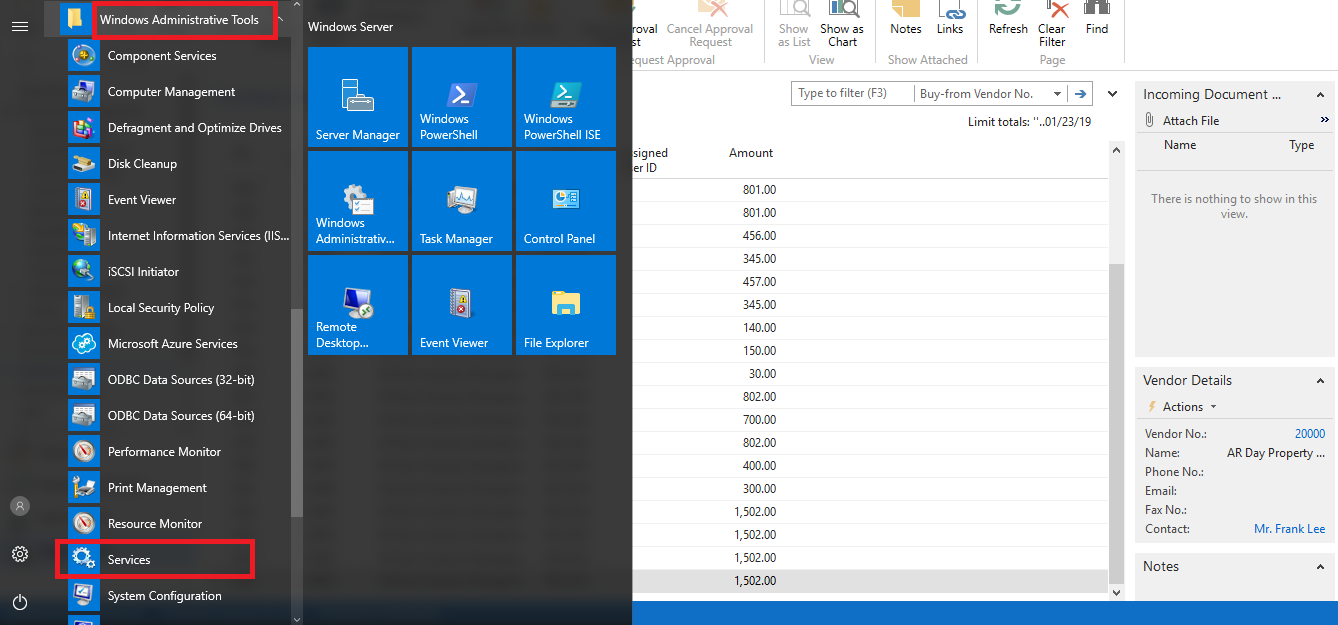
Task: Click the Windows Server group heading
Action: (x=350, y=27)
